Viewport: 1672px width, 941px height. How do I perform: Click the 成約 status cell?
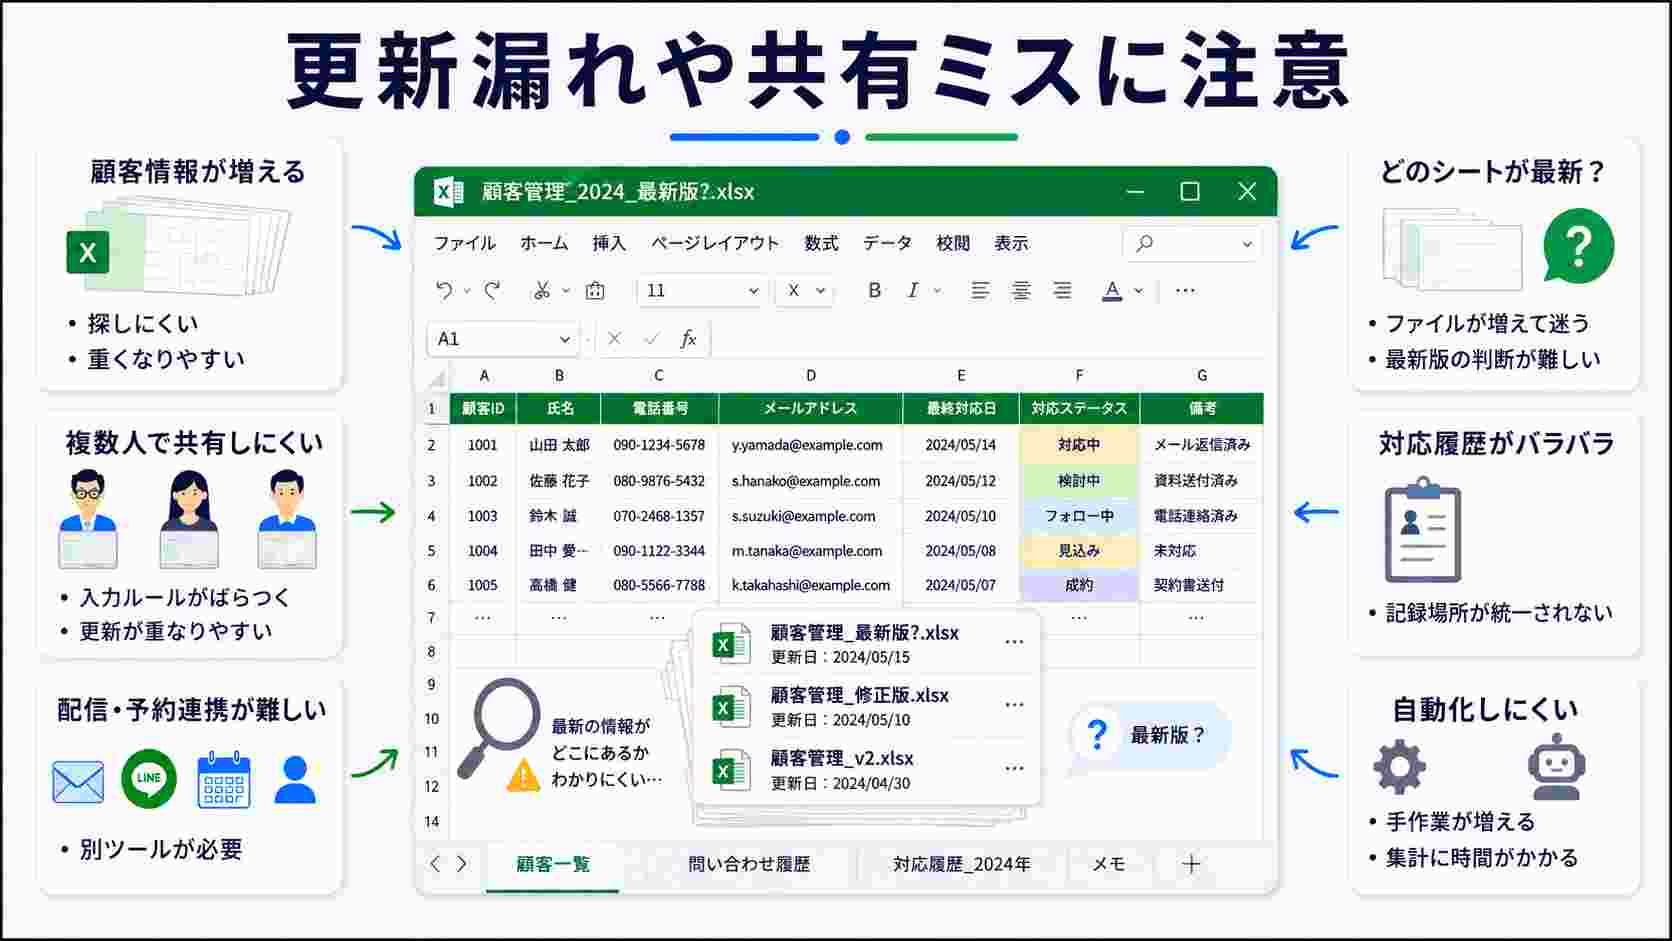point(1079,585)
